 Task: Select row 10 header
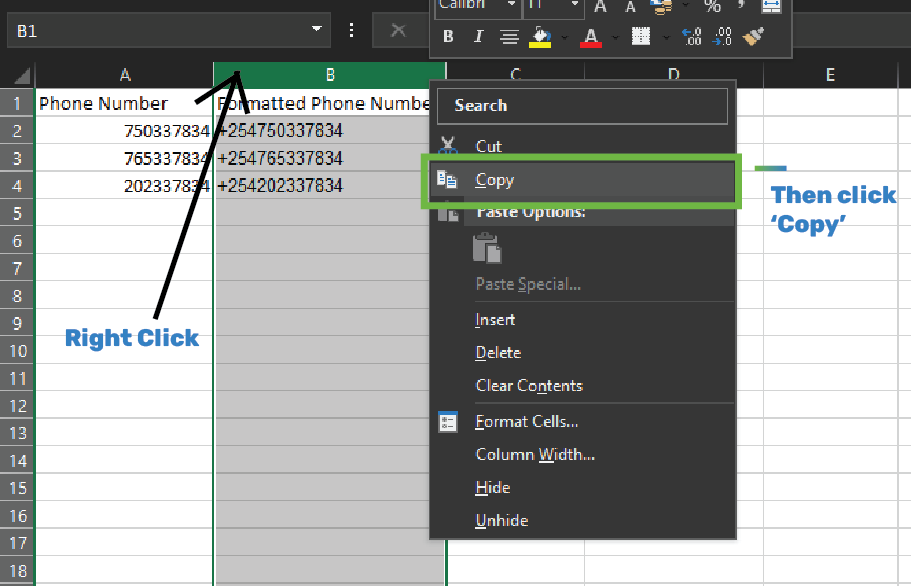pyautogui.click(x=17, y=351)
